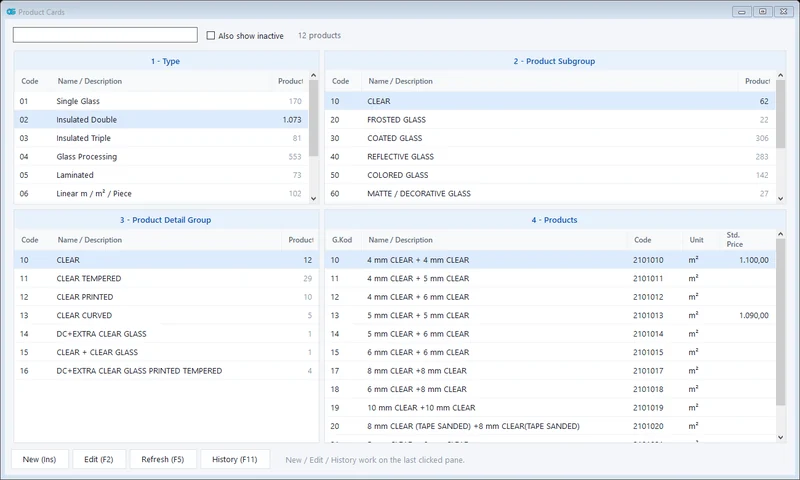This screenshot has width=800, height=480.
Task: Select the 8 mm CLEAR (TAPE SANDED) product
Action: tap(550, 426)
